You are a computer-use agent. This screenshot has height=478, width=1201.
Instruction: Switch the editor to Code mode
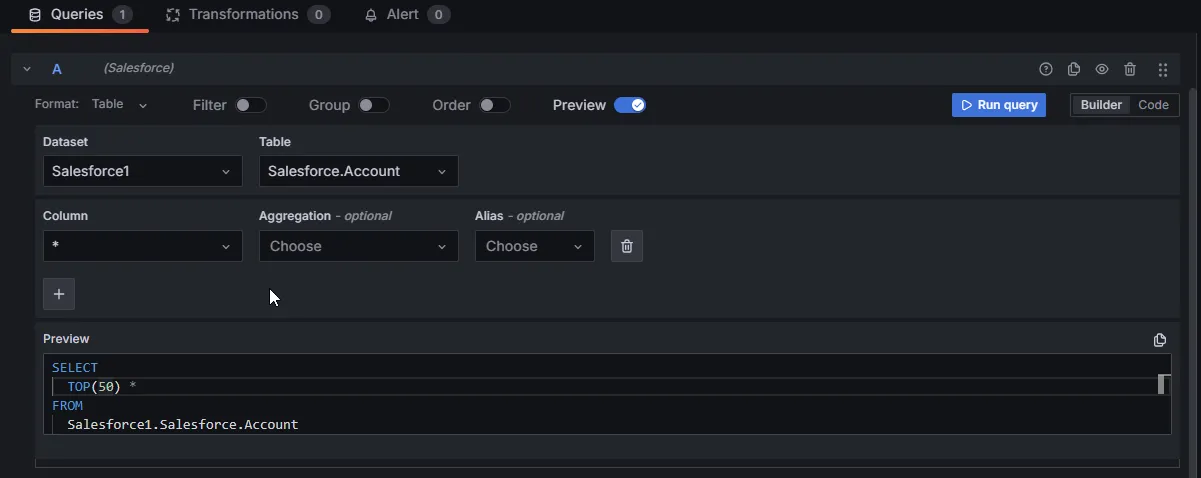[1153, 105]
